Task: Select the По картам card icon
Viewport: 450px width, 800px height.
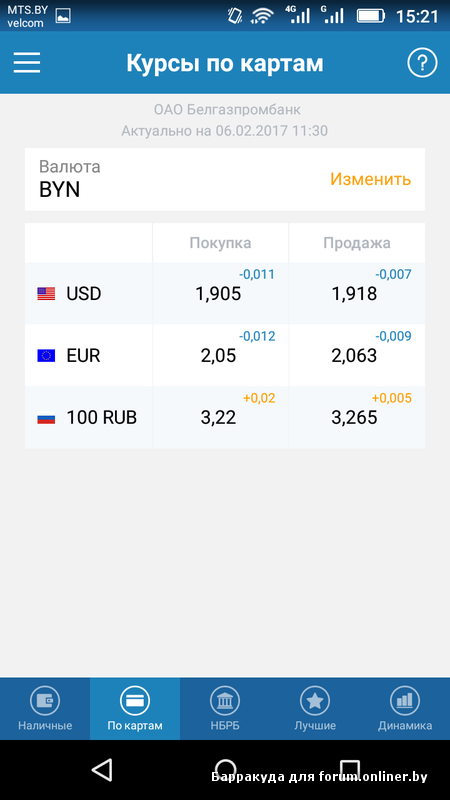Action: coord(135,701)
